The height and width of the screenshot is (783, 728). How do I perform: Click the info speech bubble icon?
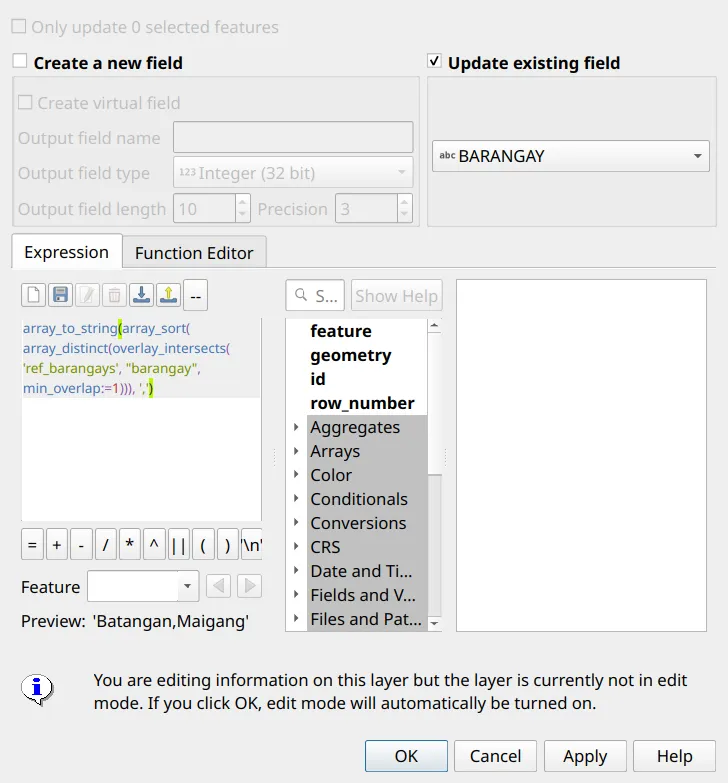coord(37,690)
